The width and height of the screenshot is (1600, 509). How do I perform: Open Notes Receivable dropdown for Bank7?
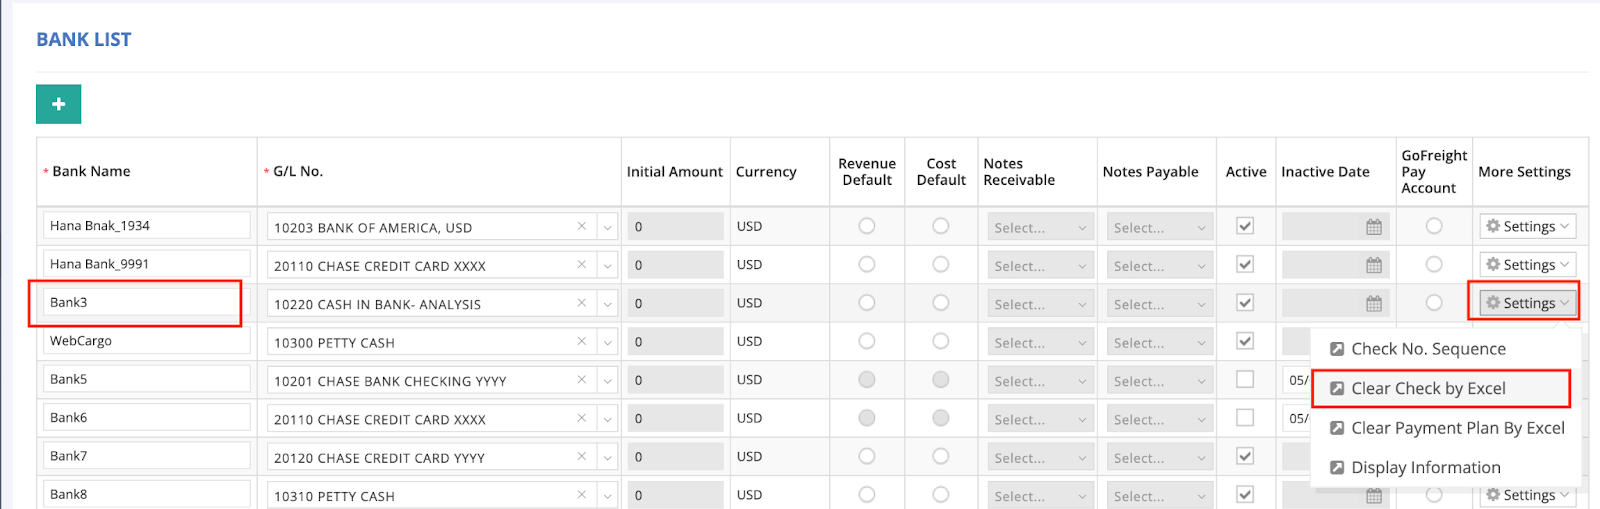(1040, 457)
